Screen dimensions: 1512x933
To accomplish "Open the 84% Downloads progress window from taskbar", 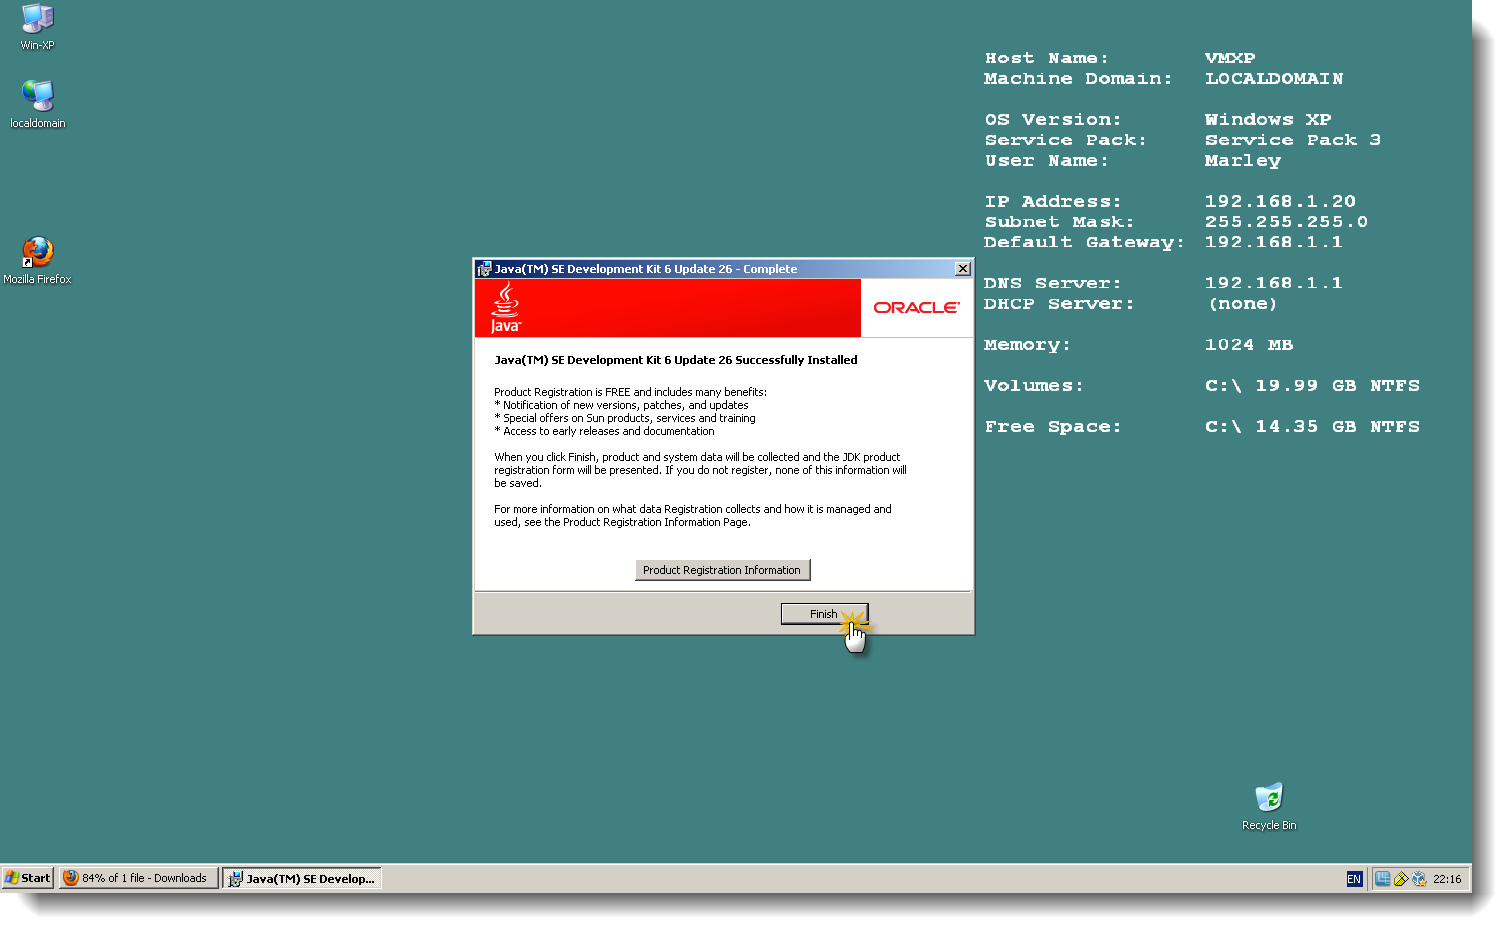I will 138,877.
